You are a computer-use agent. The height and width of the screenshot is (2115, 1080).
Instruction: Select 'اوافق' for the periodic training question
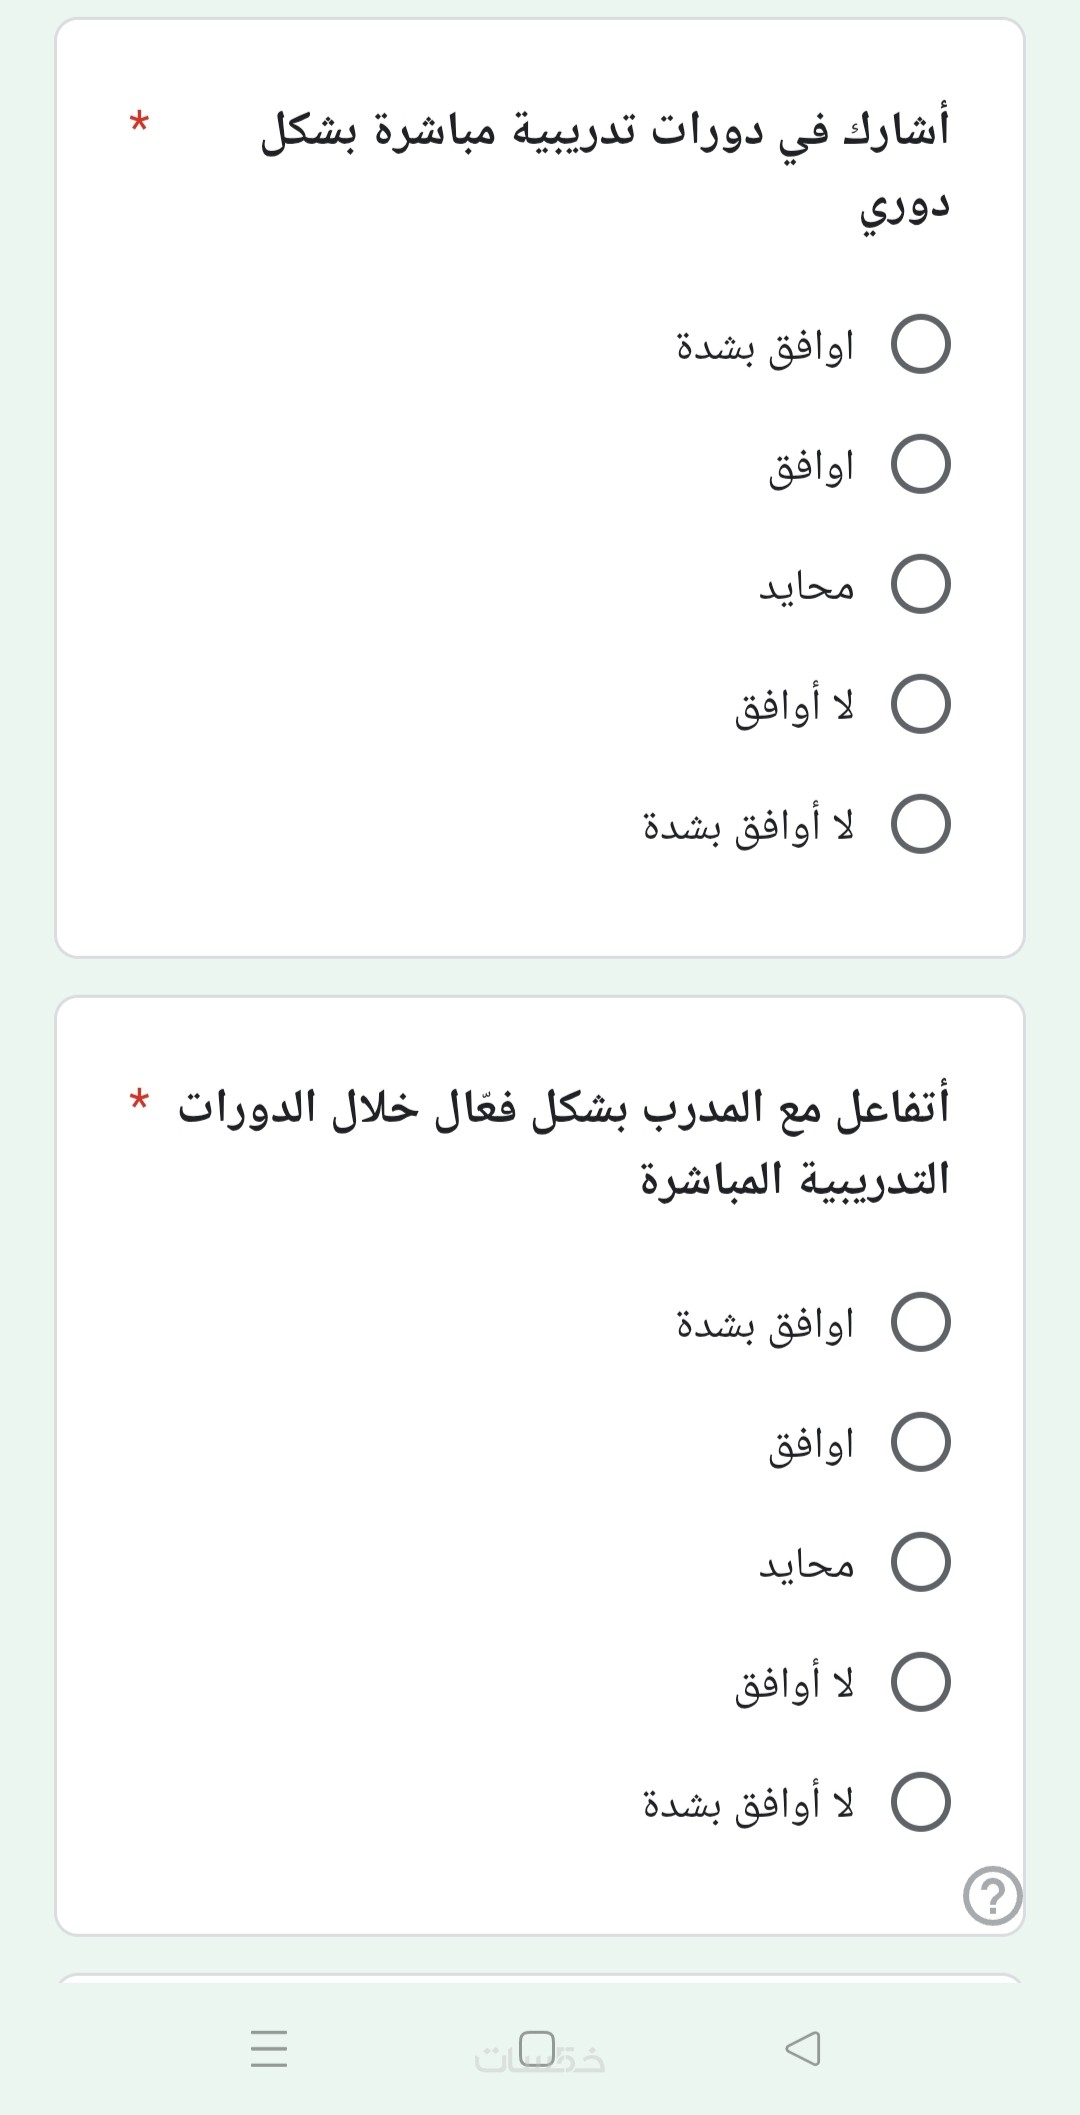coord(920,465)
